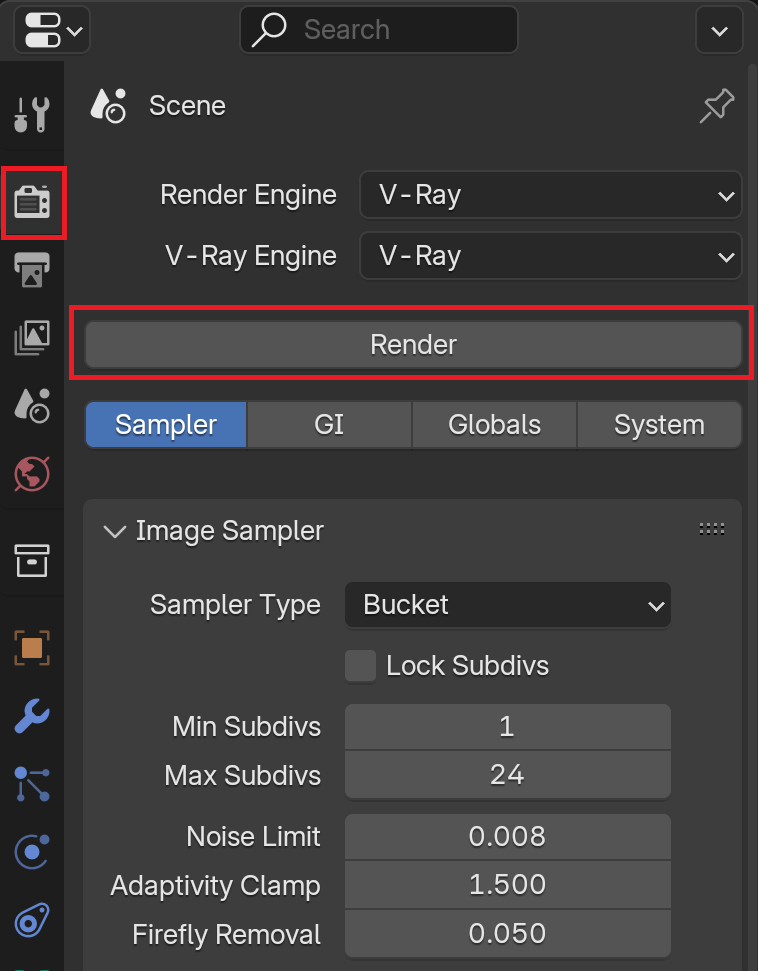Enable the Lock Subdivs checkbox
The width and height of the screenshot is (758, 971).
tap(360, 666)
